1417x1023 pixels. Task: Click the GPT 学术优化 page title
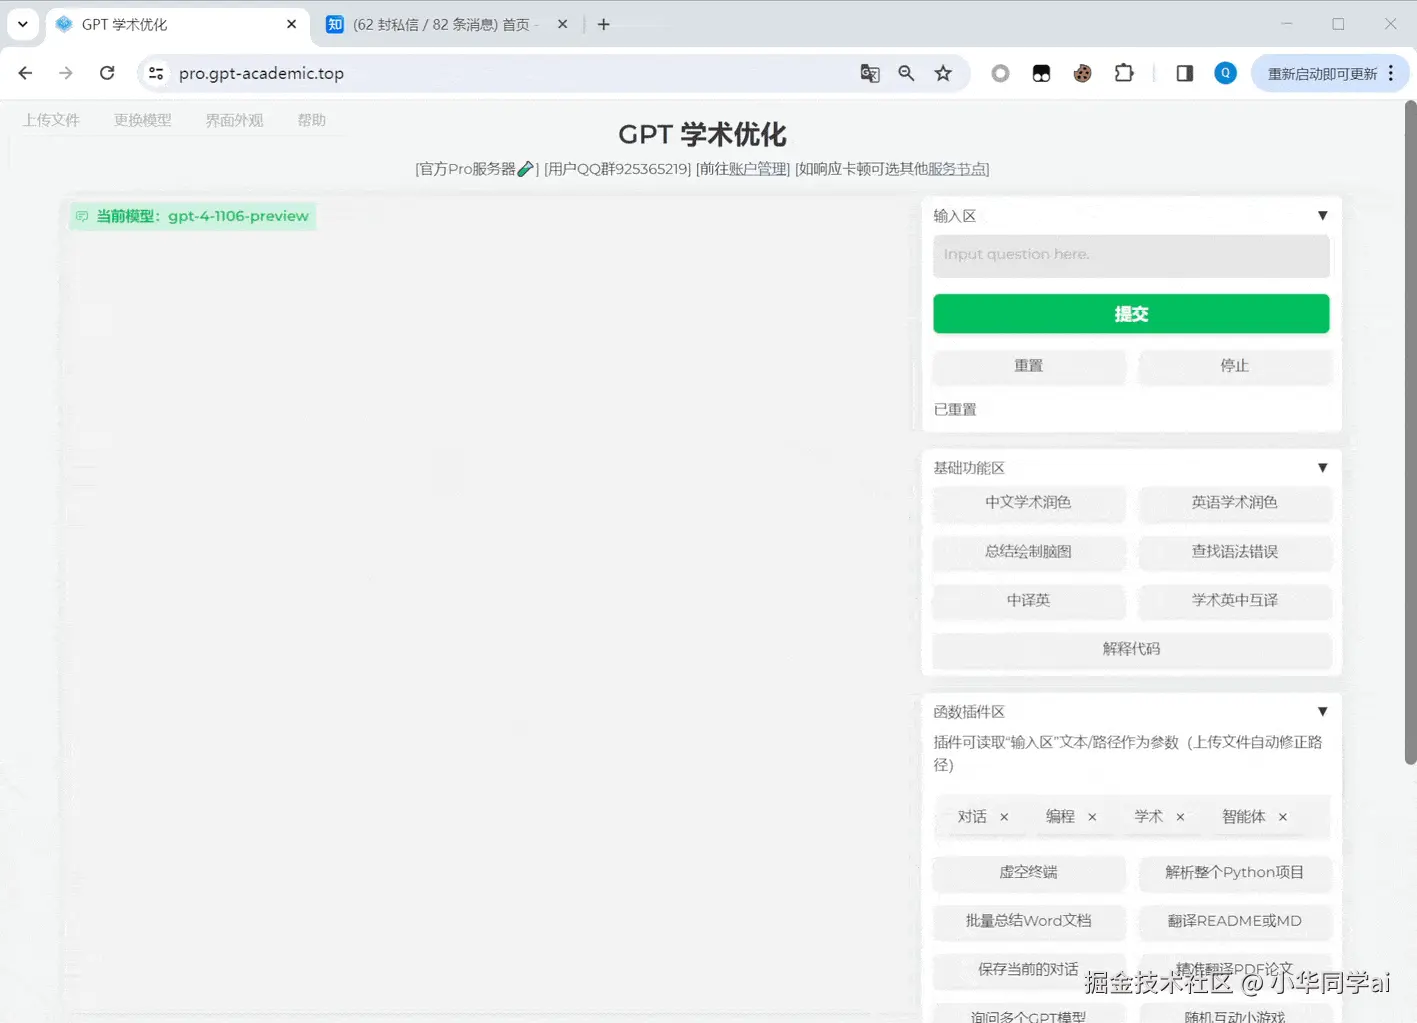click(702, 135)
